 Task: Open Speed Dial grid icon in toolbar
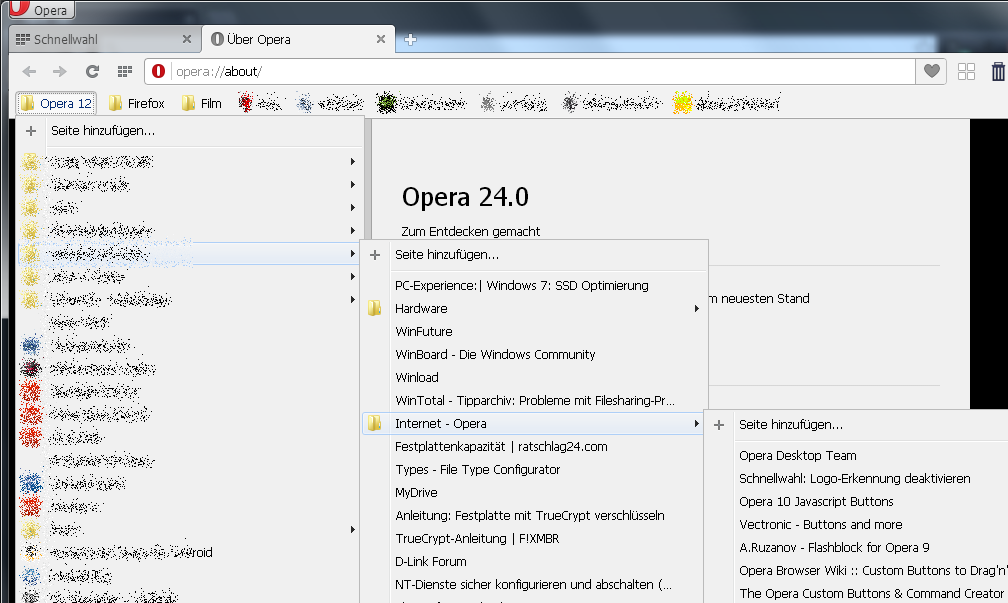pyautogui.click(x=125, y=71)
